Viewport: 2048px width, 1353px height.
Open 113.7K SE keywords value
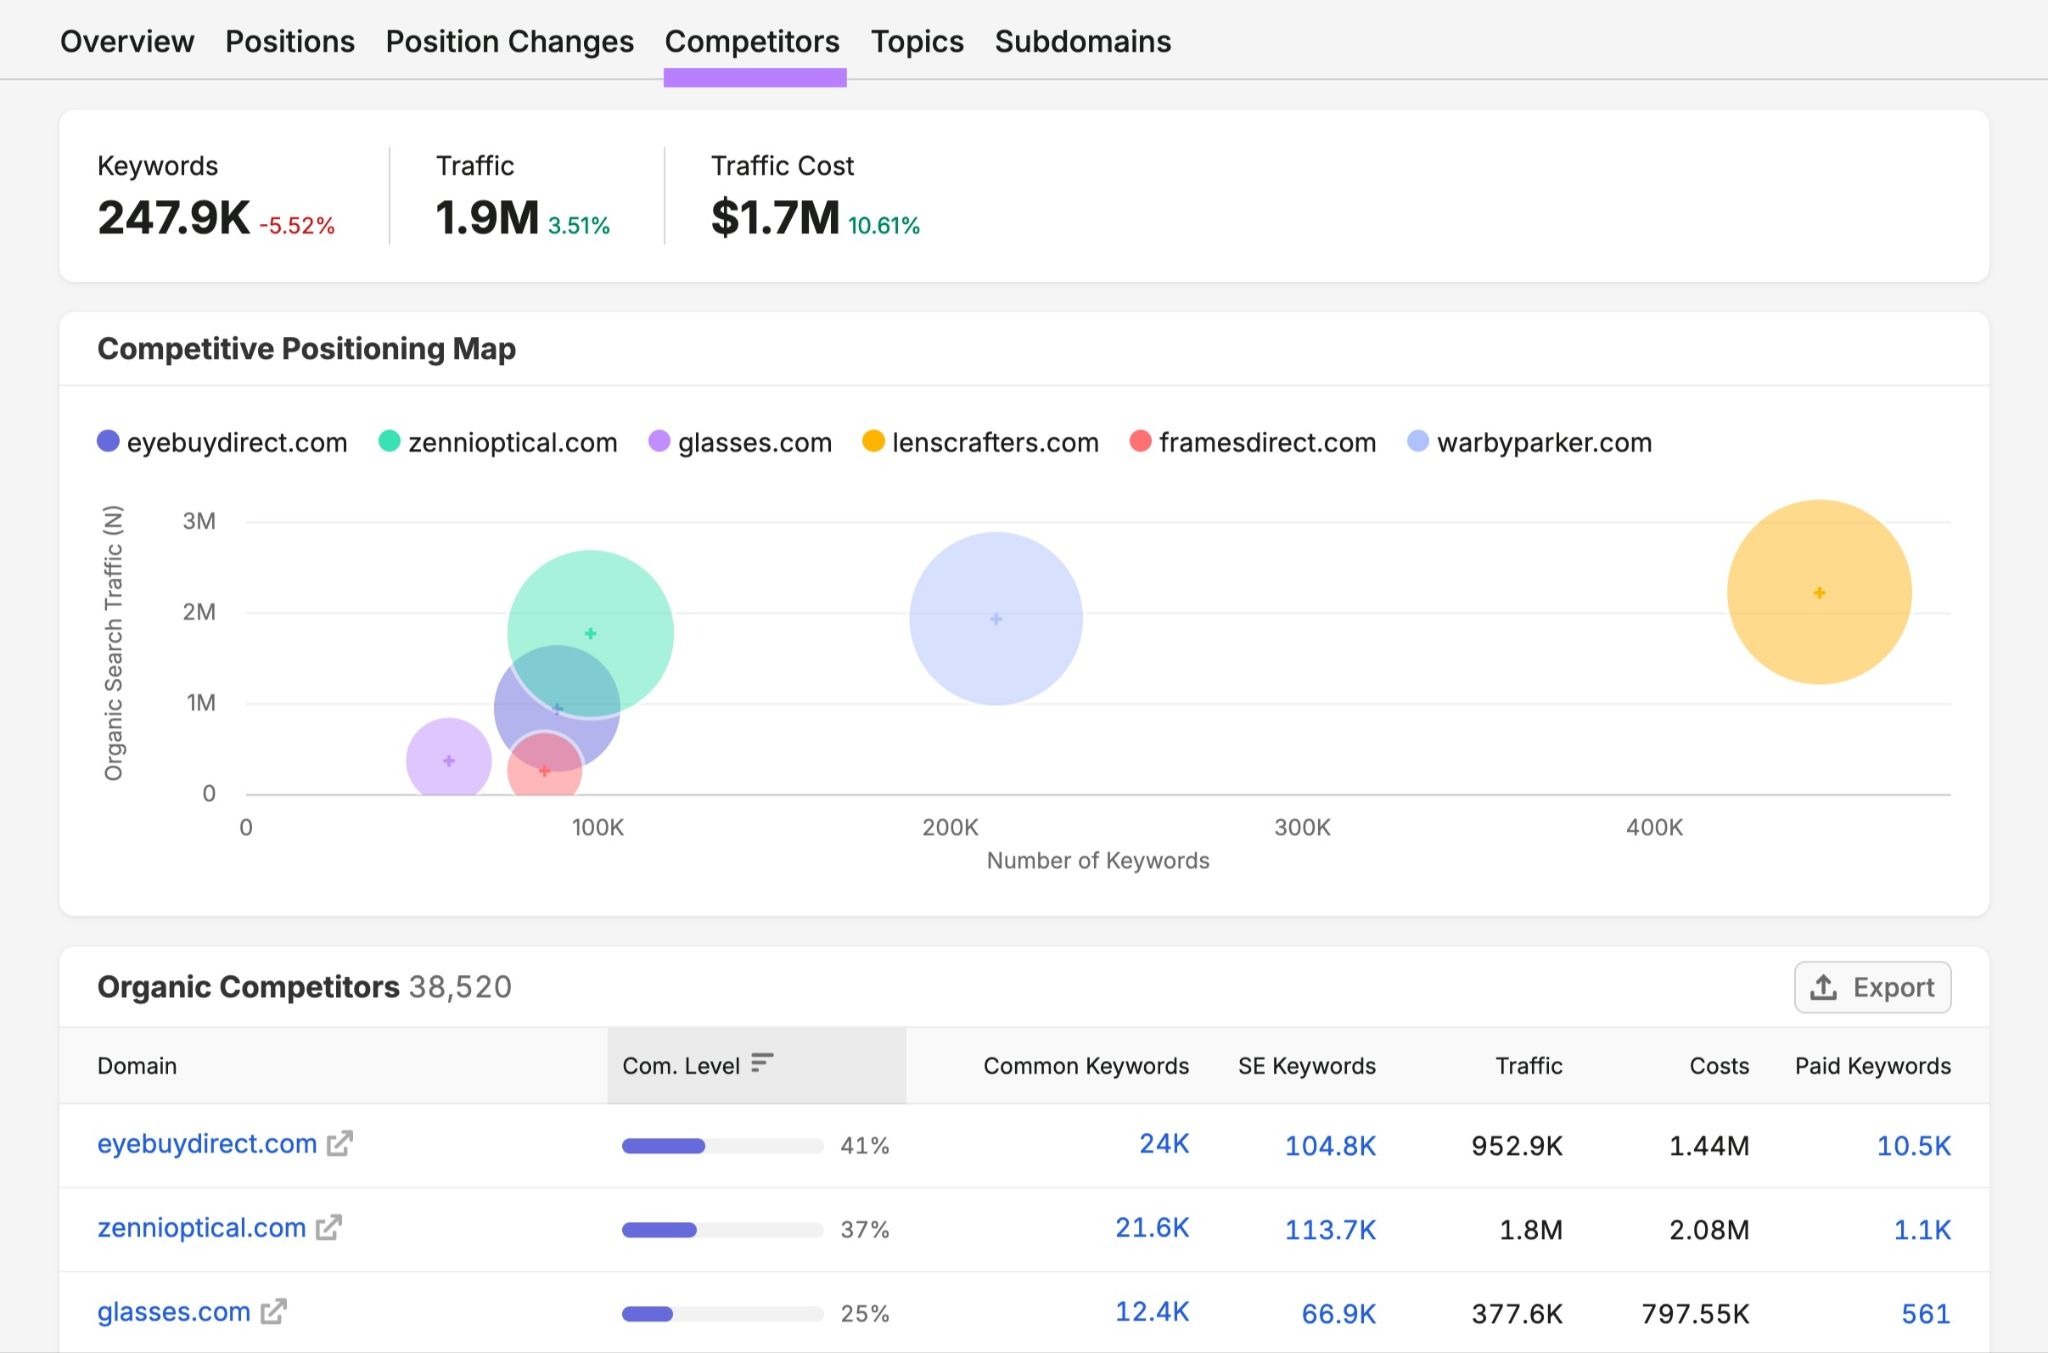coord(1330,1230)
